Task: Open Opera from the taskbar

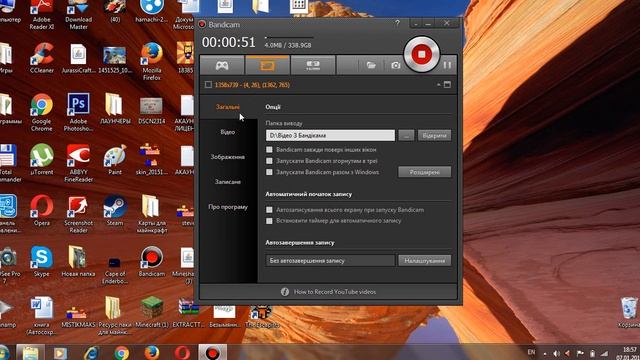Action: [182, 352]
